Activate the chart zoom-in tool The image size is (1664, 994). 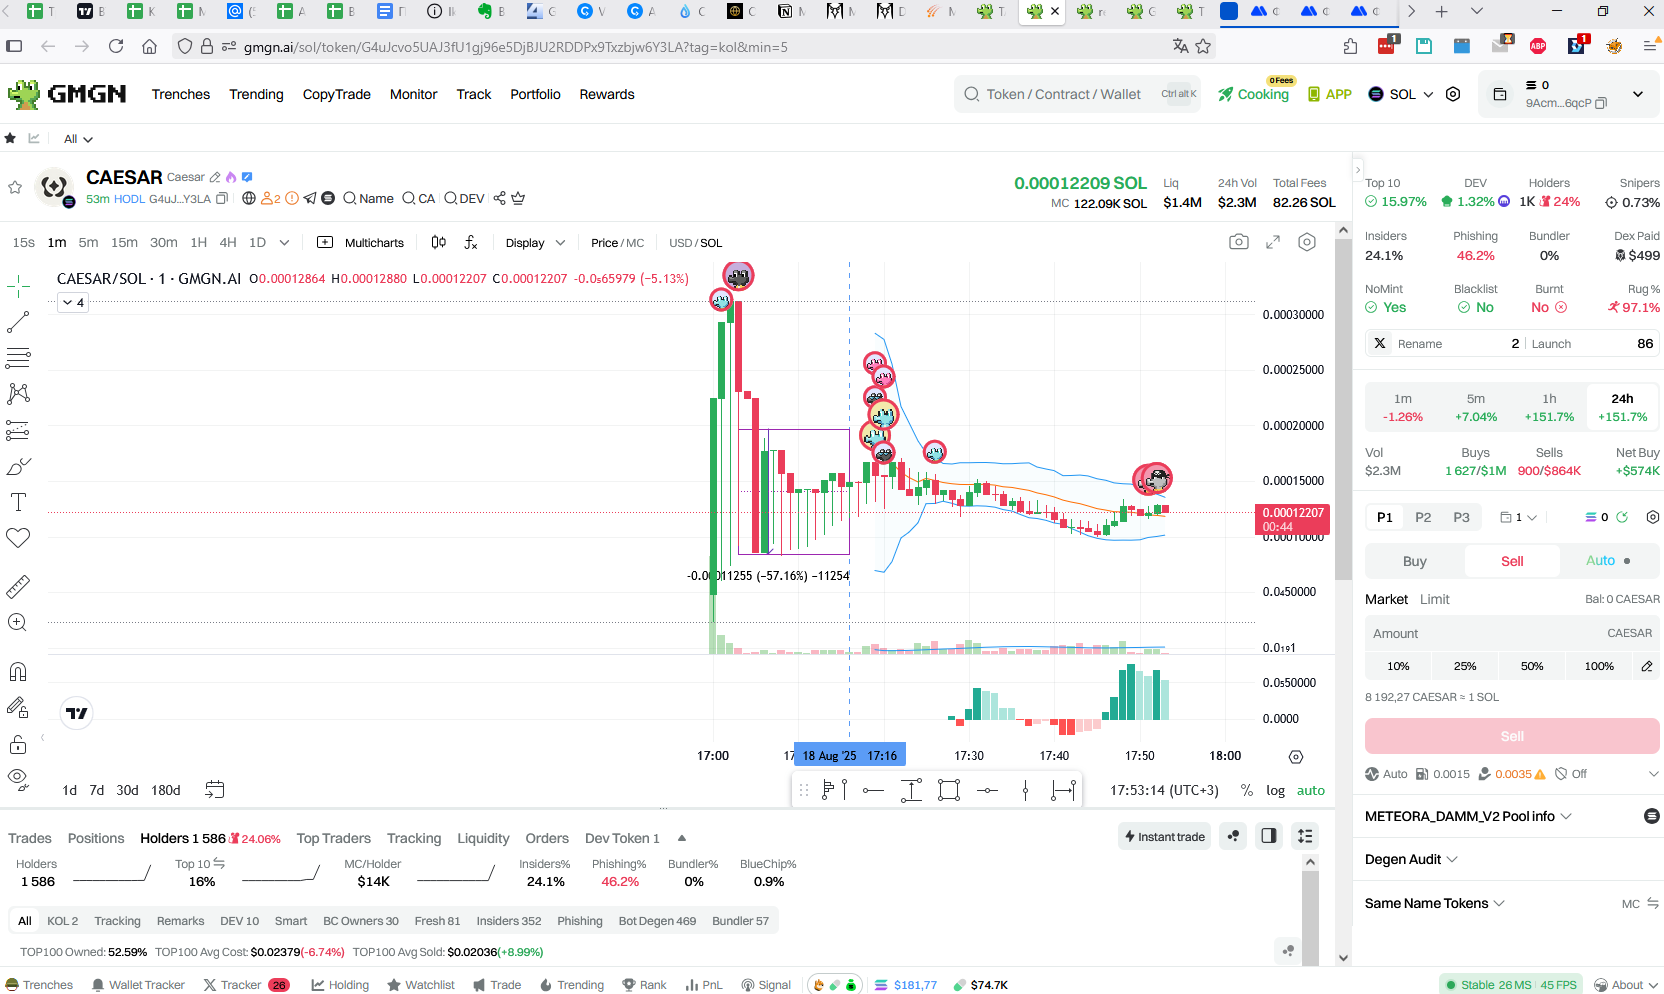[x=18, y=622]
